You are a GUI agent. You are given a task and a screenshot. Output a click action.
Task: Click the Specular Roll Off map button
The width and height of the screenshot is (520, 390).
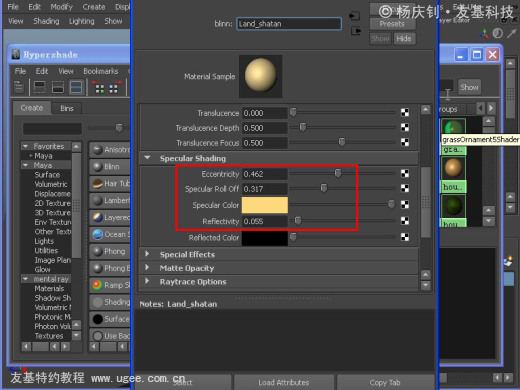coord(405,189)
